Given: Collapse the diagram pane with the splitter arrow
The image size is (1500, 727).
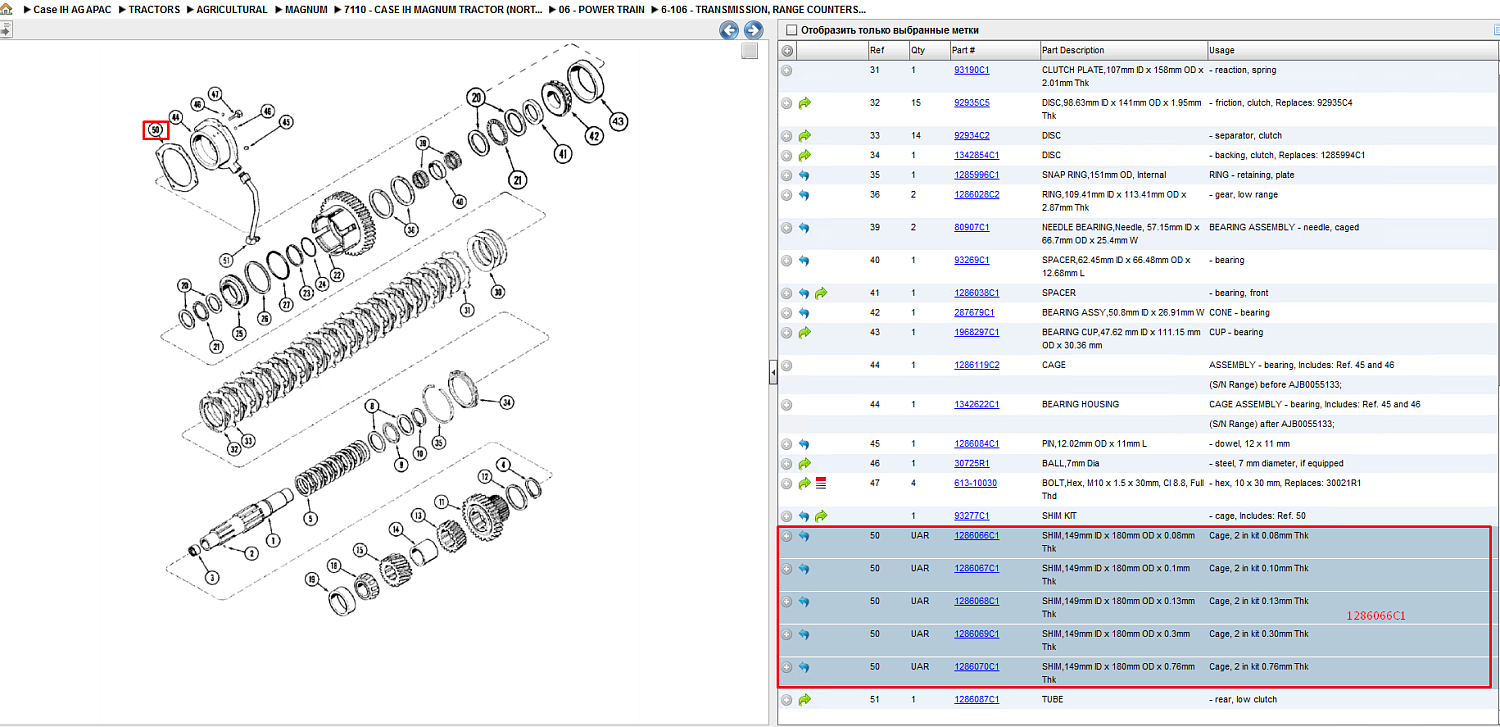Looking at the screenshot, I should point(772,373).
